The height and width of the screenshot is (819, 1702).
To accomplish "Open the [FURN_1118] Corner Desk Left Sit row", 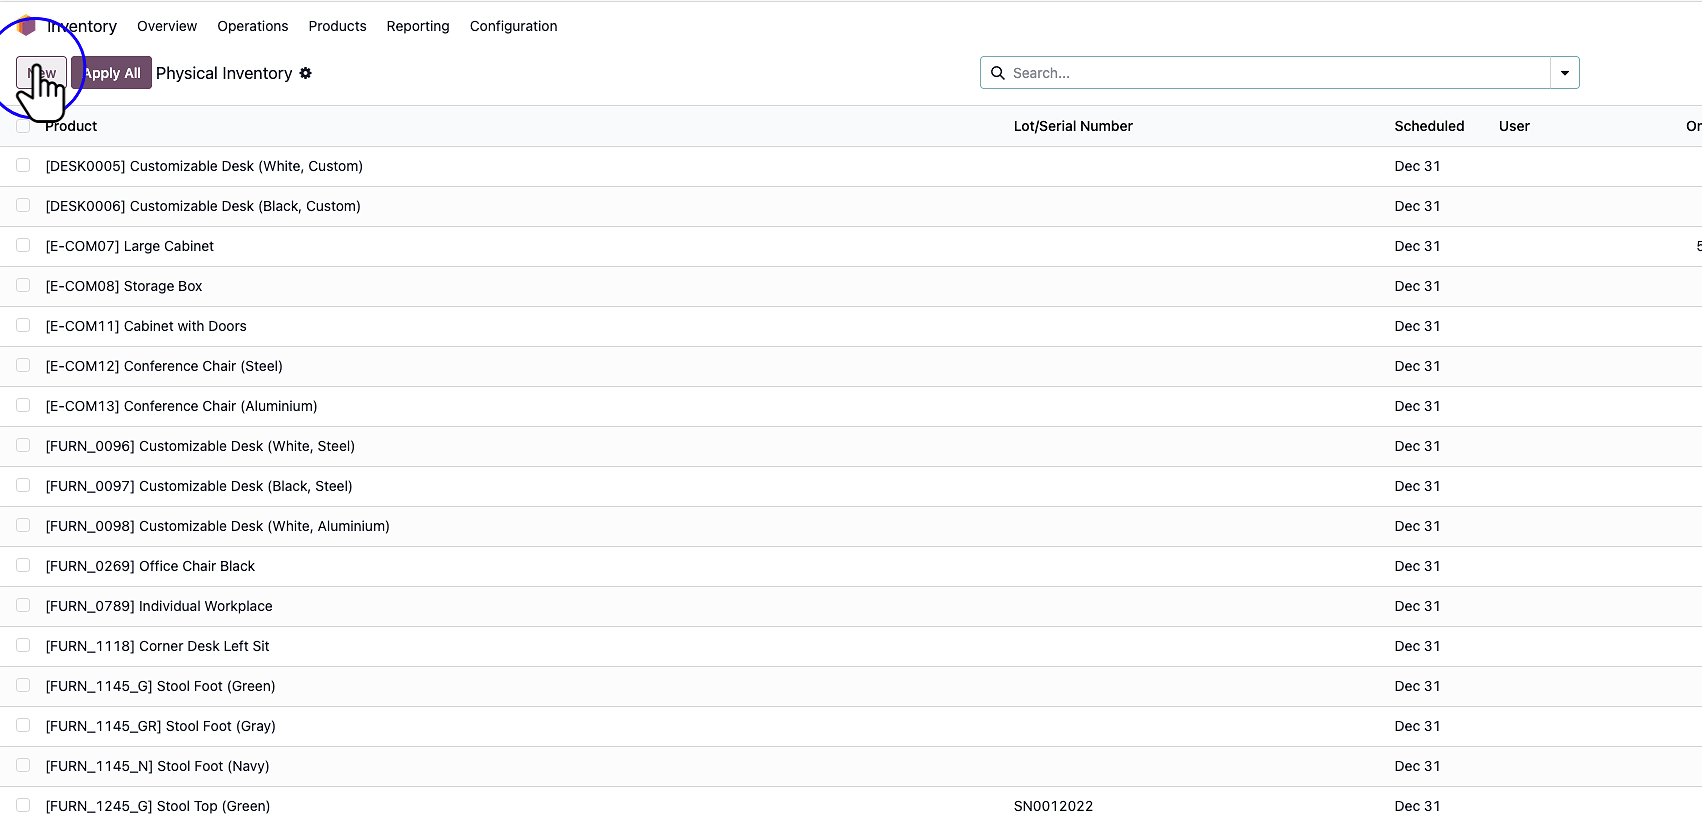I will [x=851, y=646].
